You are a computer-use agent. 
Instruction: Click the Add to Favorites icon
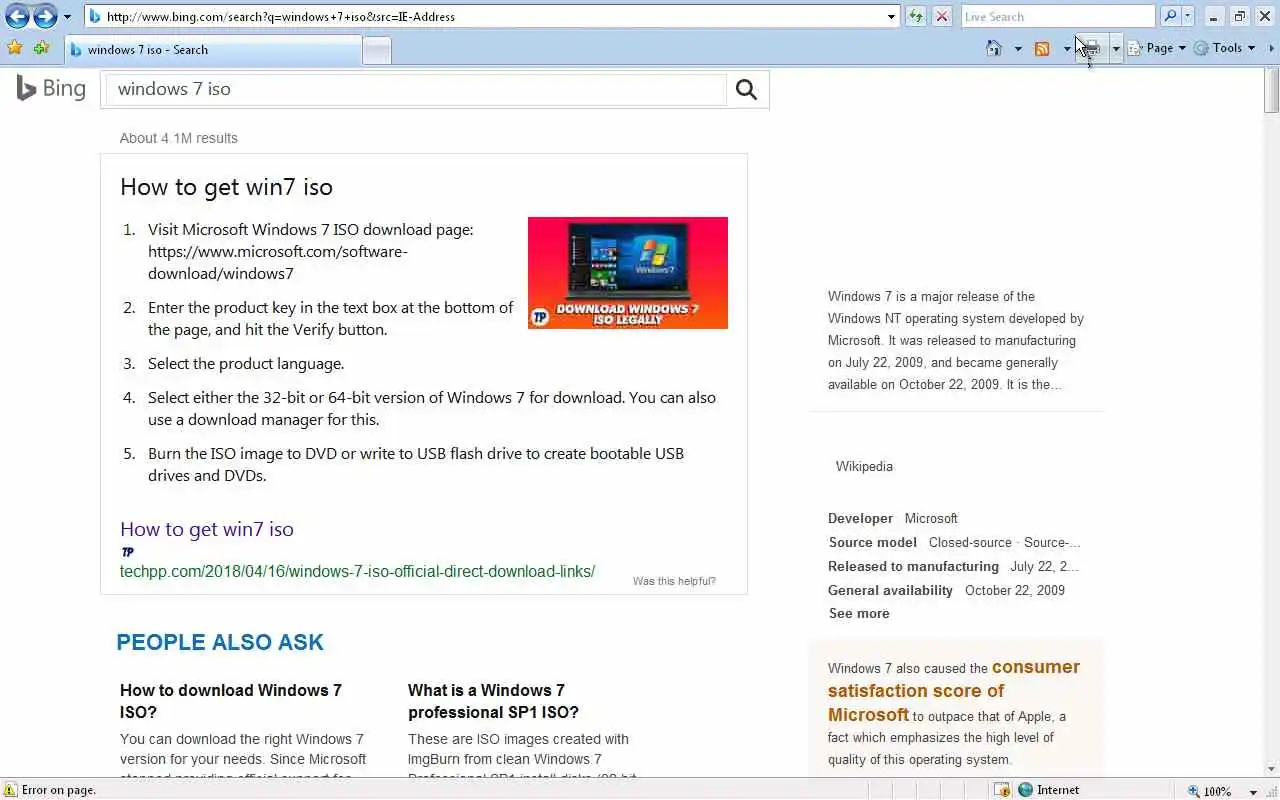pyautogui.click(x=41, y=48)
